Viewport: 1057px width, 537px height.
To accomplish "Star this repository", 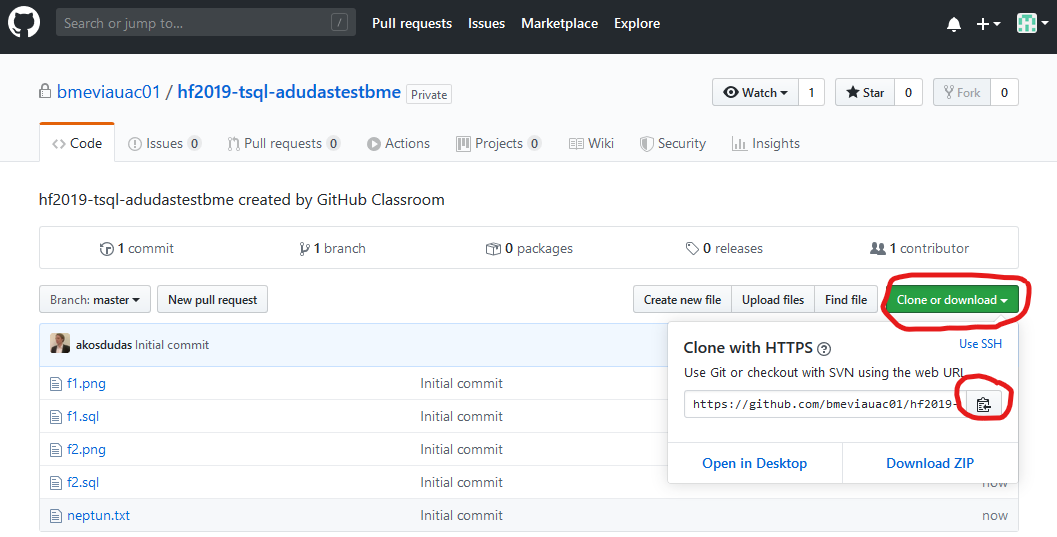I will tap(865, 93).
